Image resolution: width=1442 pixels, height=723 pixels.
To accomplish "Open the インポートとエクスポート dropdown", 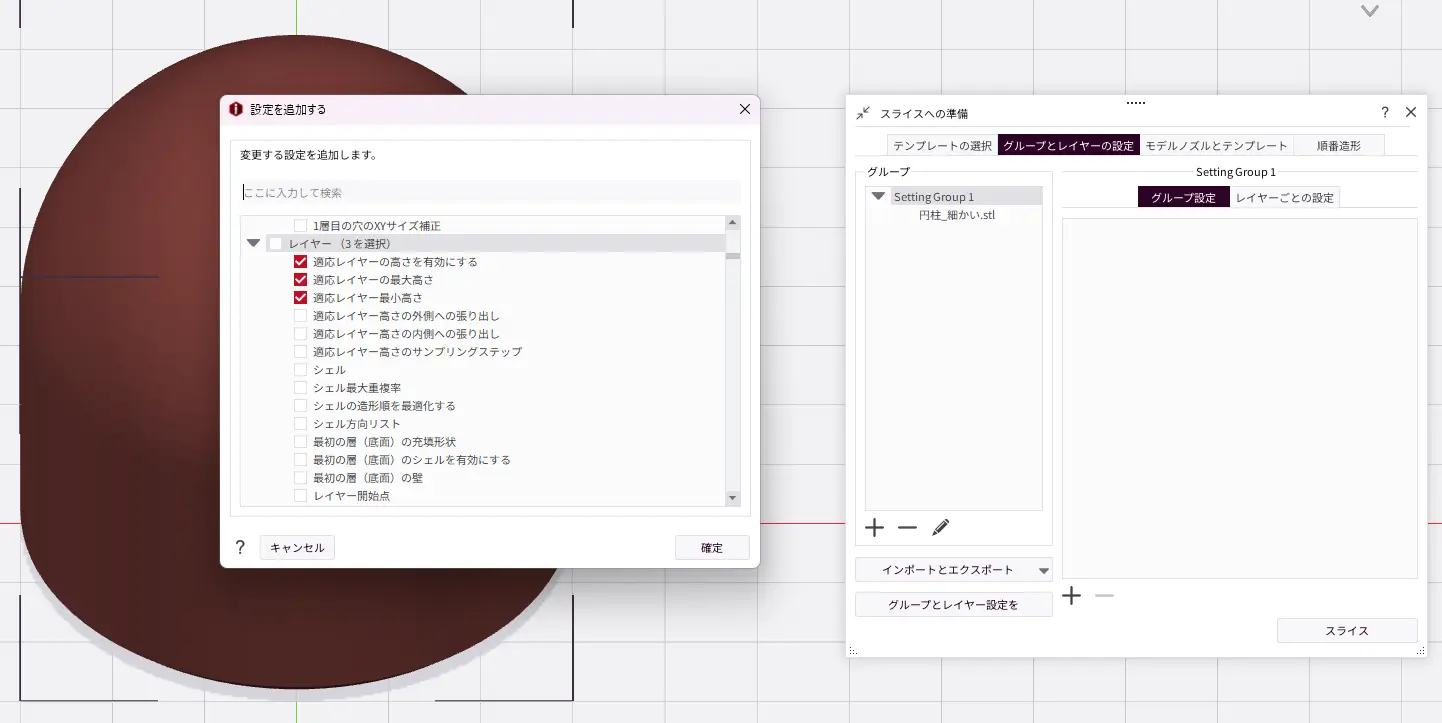I will [x=1044, y=570].
